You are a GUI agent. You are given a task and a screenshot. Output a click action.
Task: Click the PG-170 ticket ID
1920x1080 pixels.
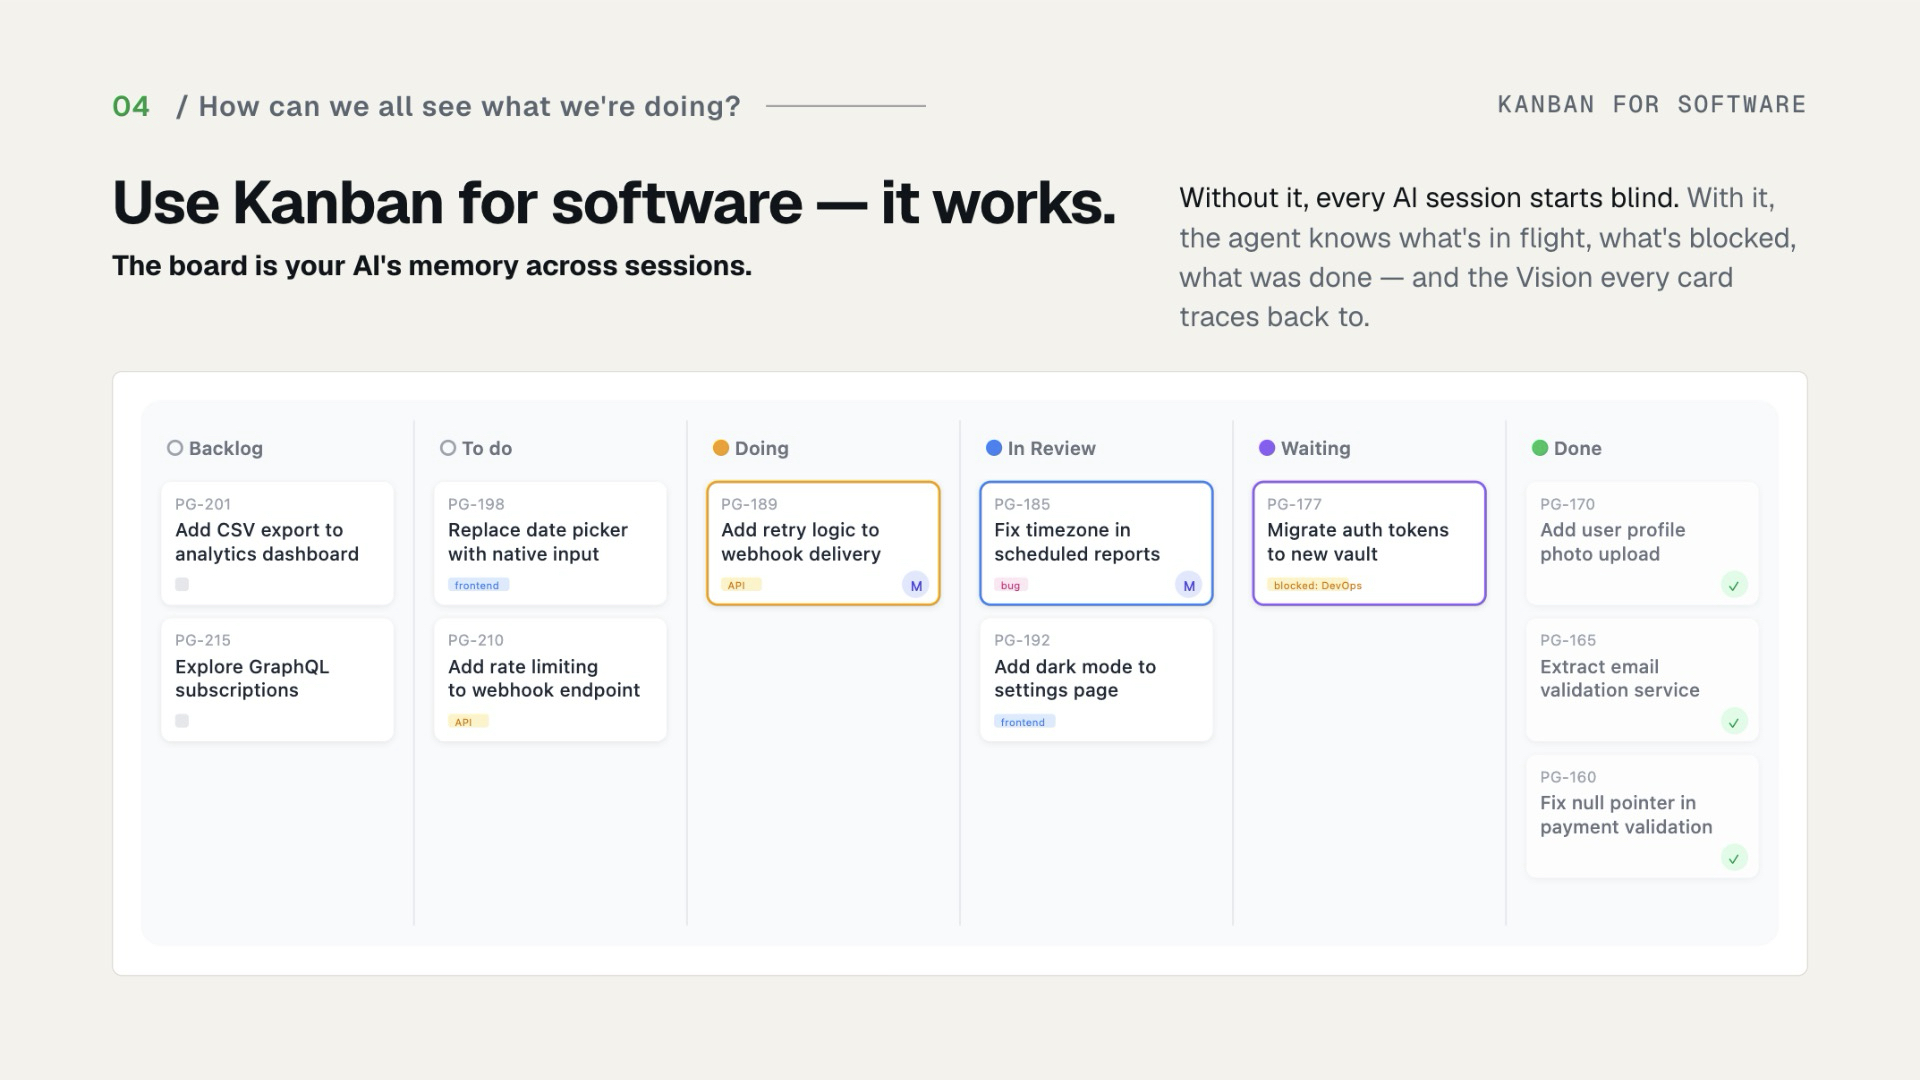[x=1567, y=504]
